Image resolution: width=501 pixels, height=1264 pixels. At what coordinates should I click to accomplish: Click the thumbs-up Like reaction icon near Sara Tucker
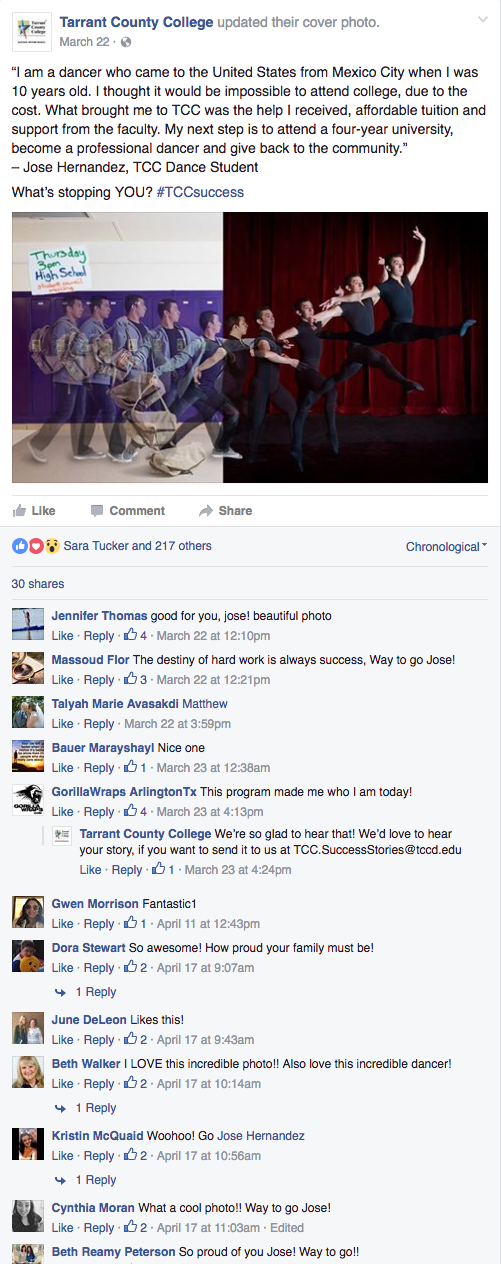tap(19, 546)
